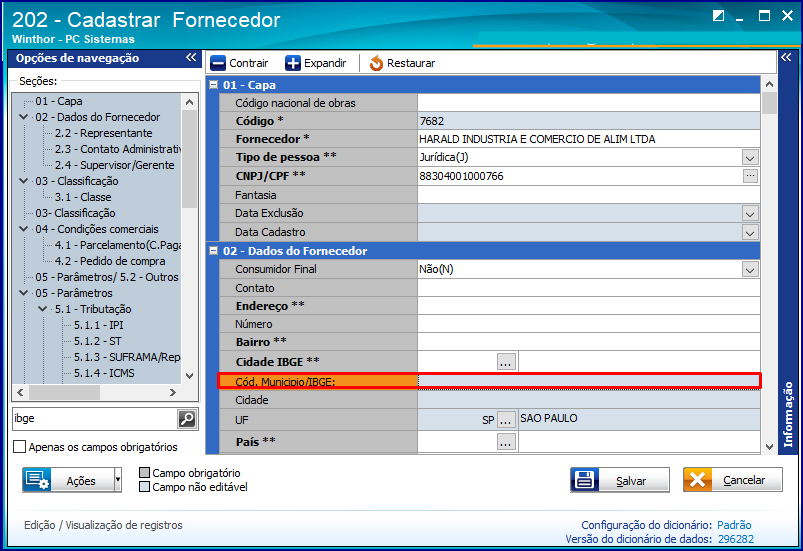Screen dimensions: 803x551
Task: Click the Campo não editável legend box
Action: 145,486
